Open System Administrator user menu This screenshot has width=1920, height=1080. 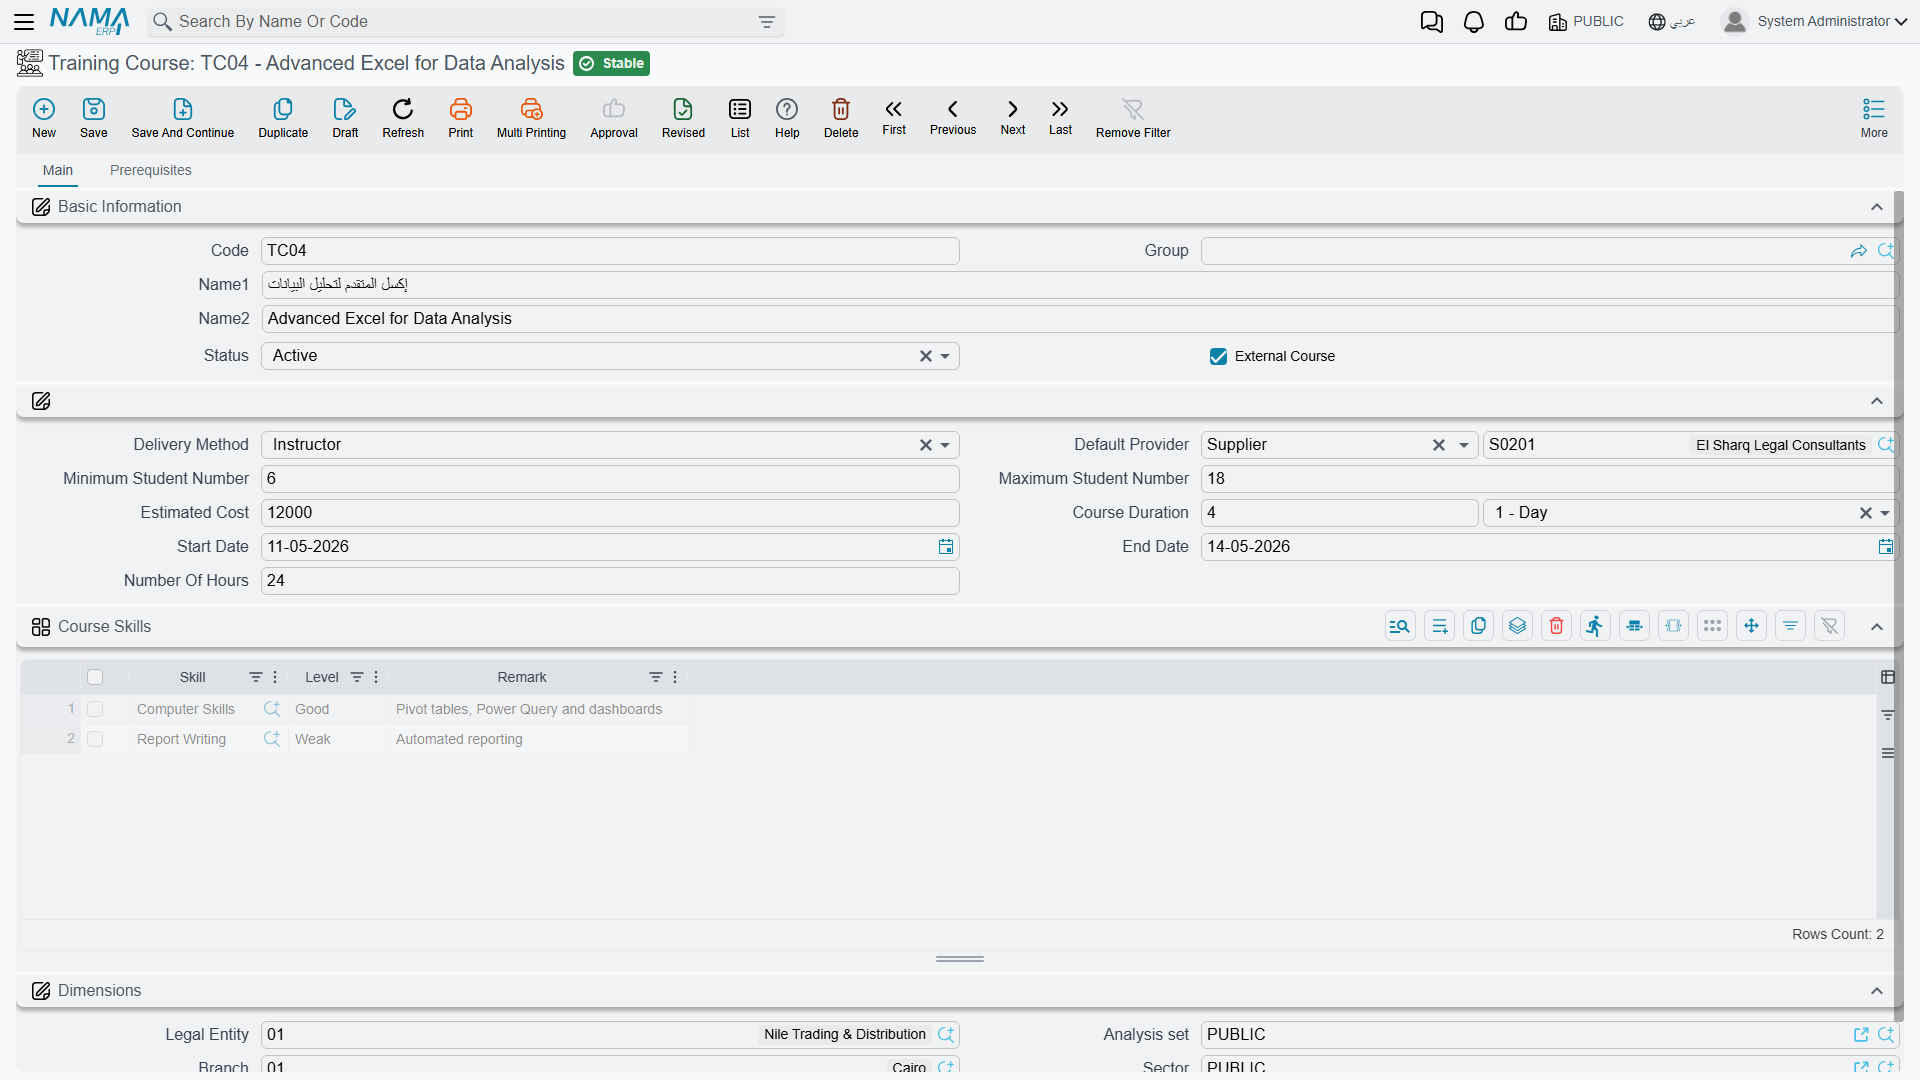[x=1815, y=22]
